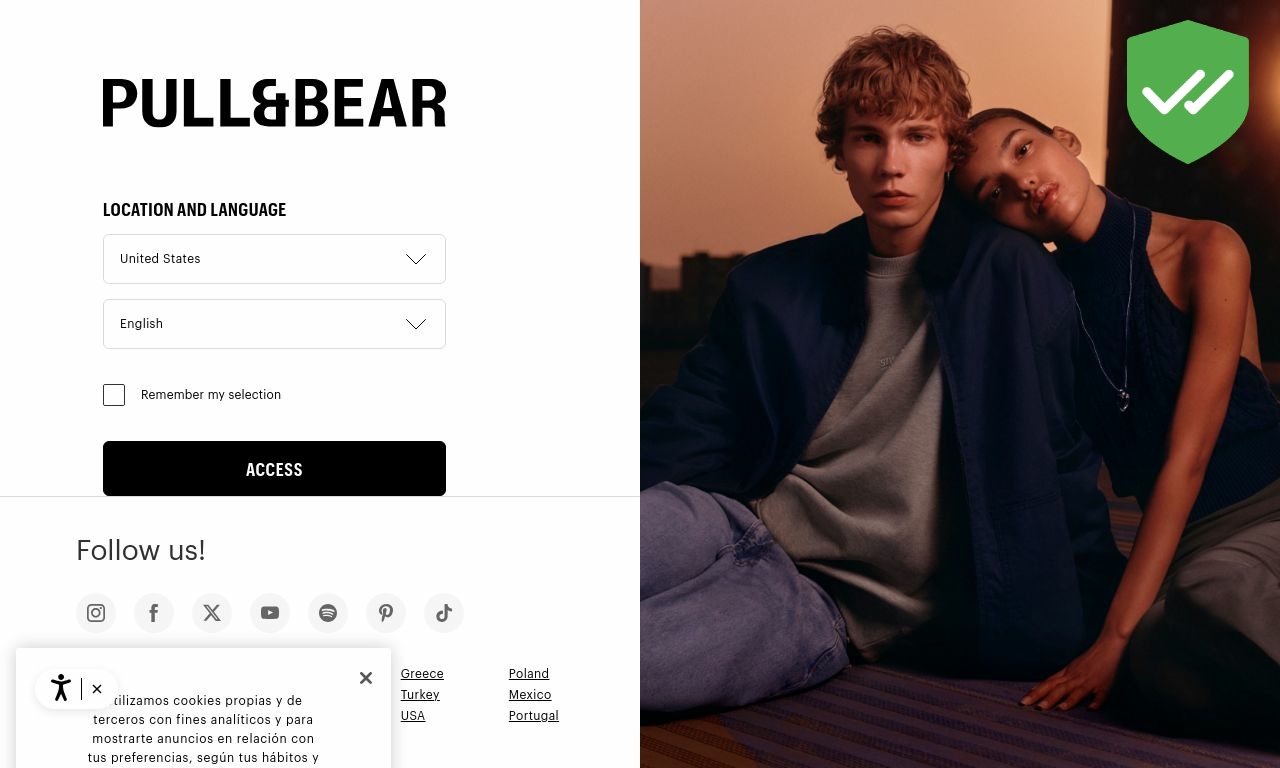The width and height of the screenshot is (1280, 768).
Task: Click the Pull&Bear logo
Action: coord(274,103)
